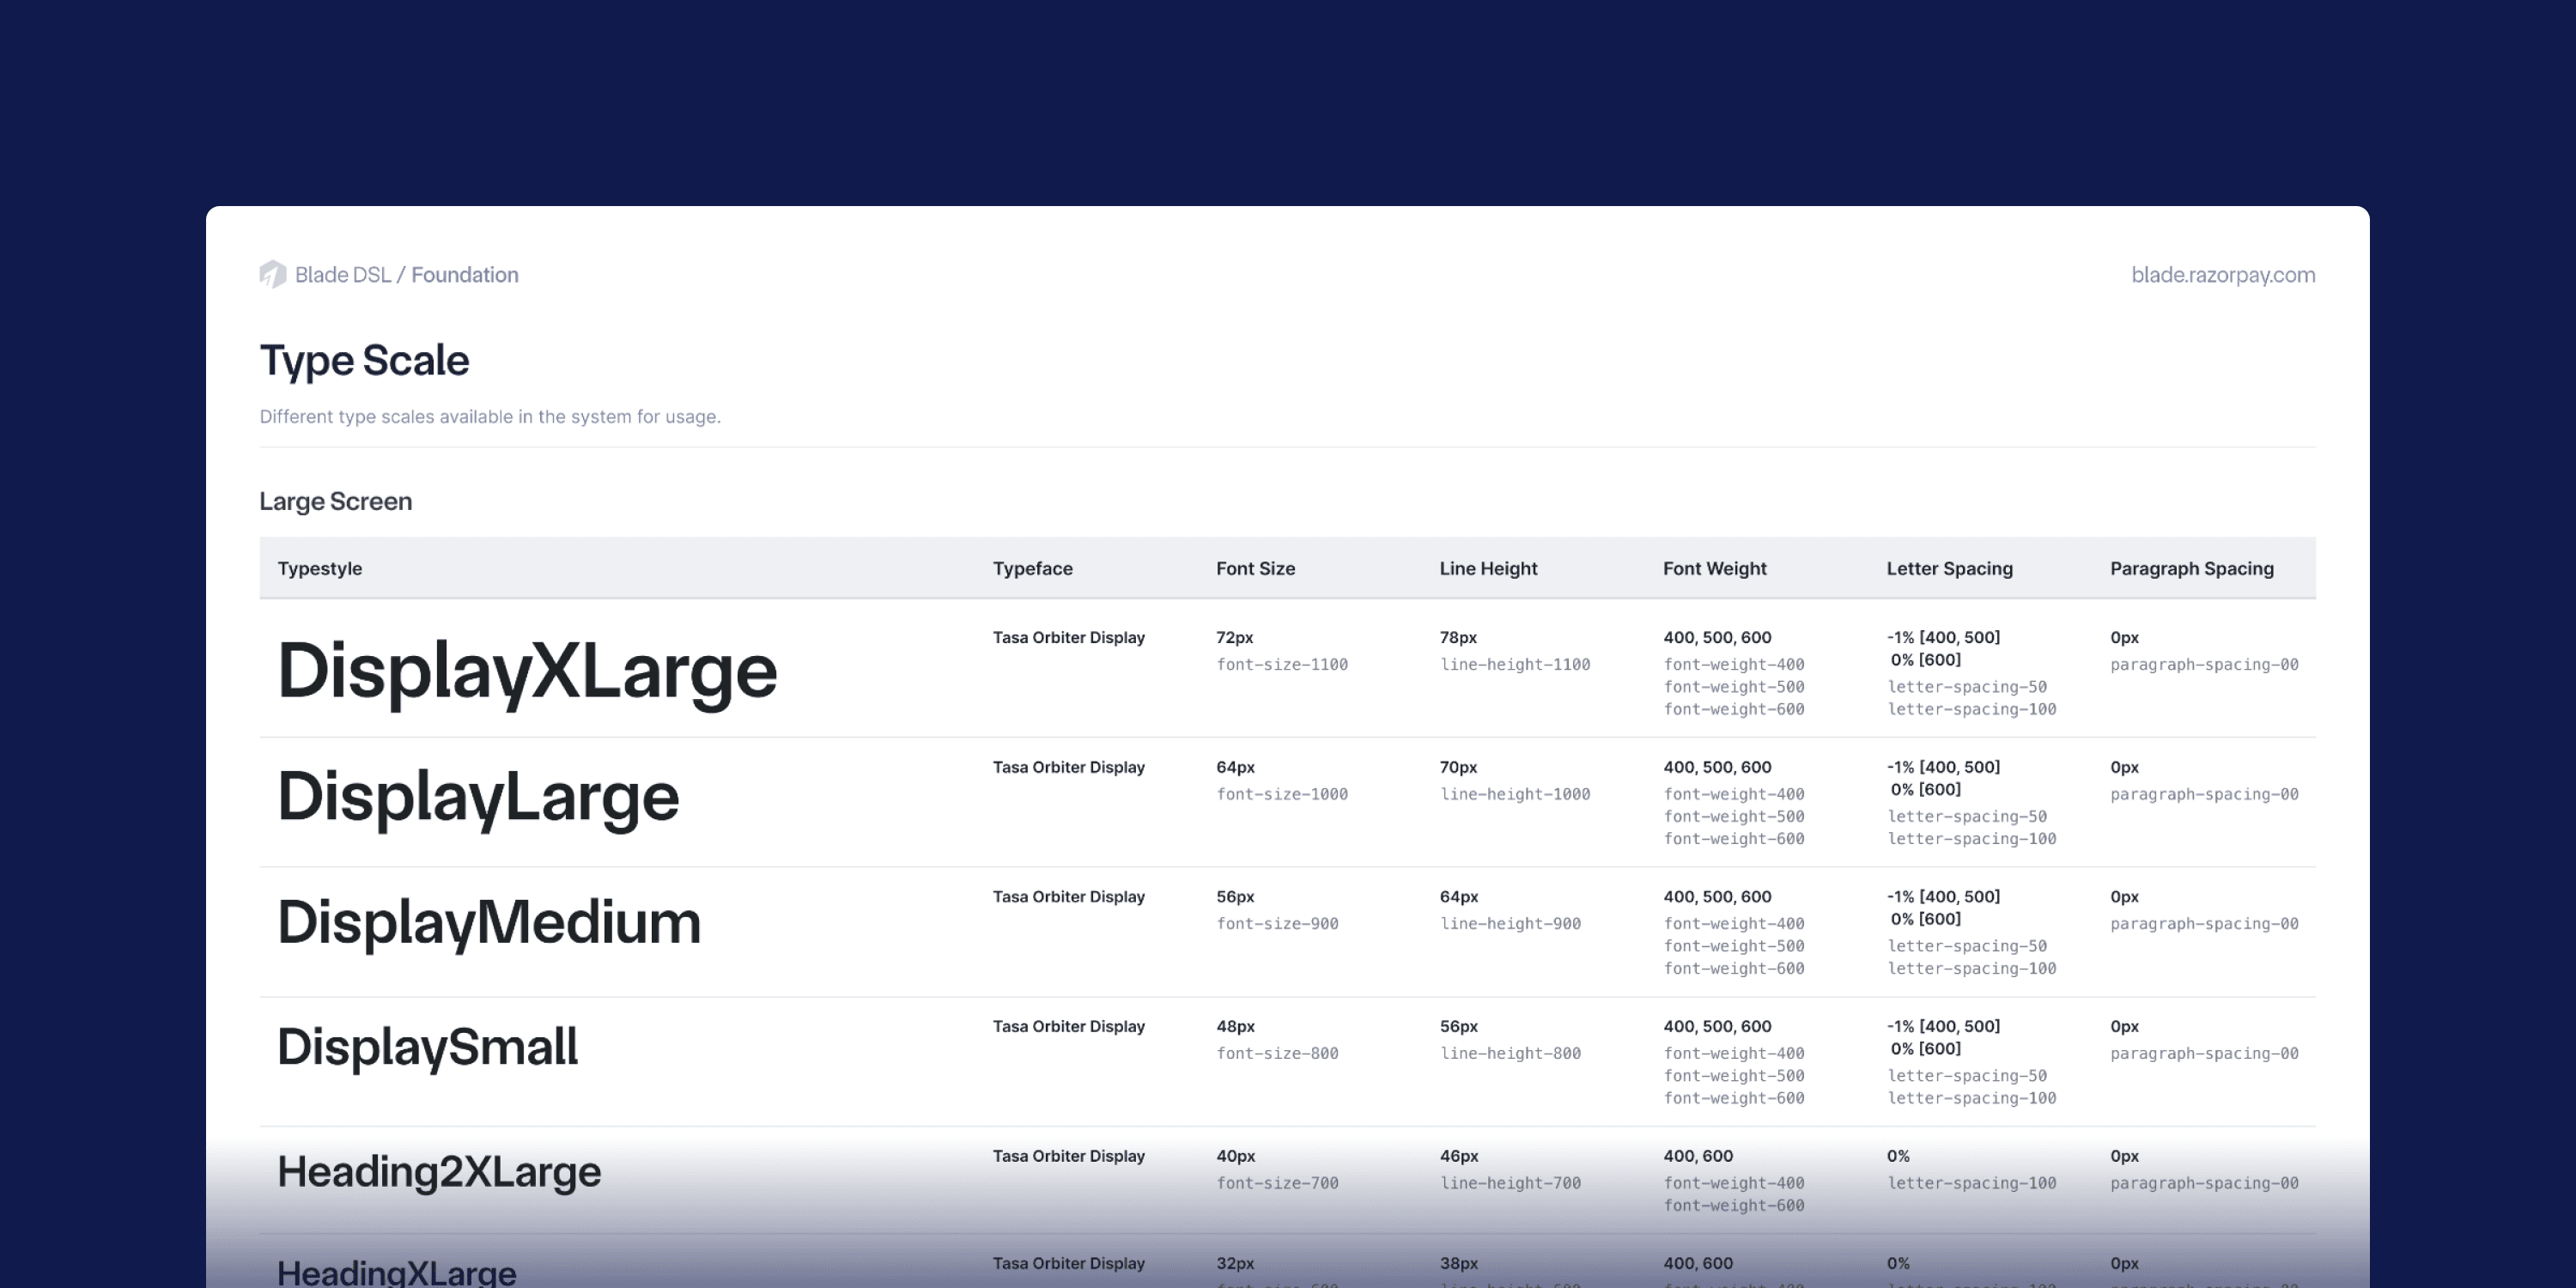Select the DisplayXLarge typestyle sample
2576x1288 pixels.
(527, 671)
